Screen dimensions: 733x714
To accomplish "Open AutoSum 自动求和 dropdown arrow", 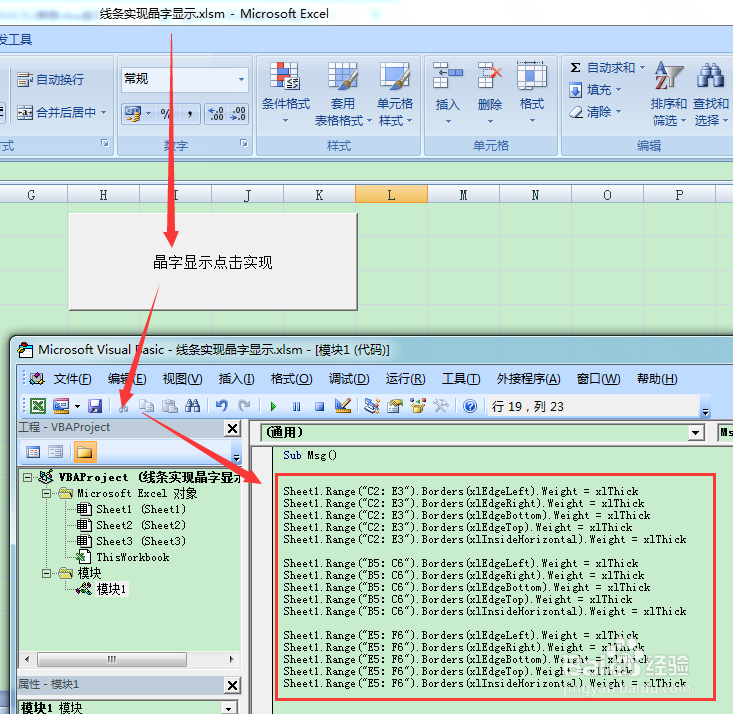I will point(642,68).
